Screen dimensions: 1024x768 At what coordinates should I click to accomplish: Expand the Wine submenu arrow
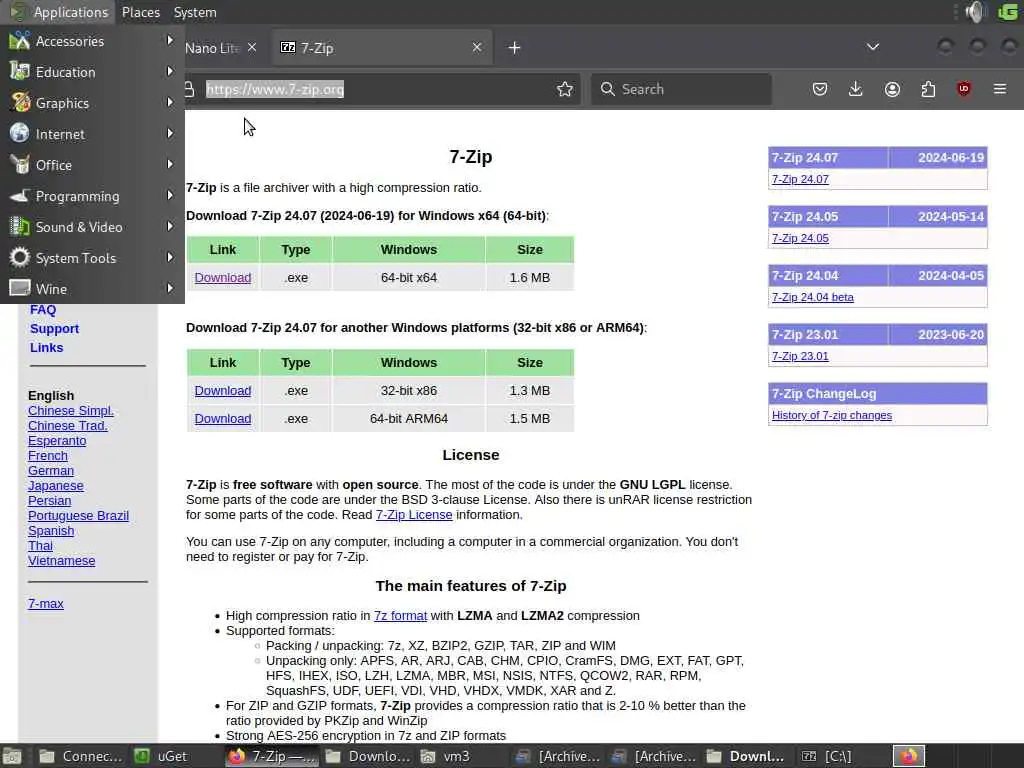(x=170, y=288)
